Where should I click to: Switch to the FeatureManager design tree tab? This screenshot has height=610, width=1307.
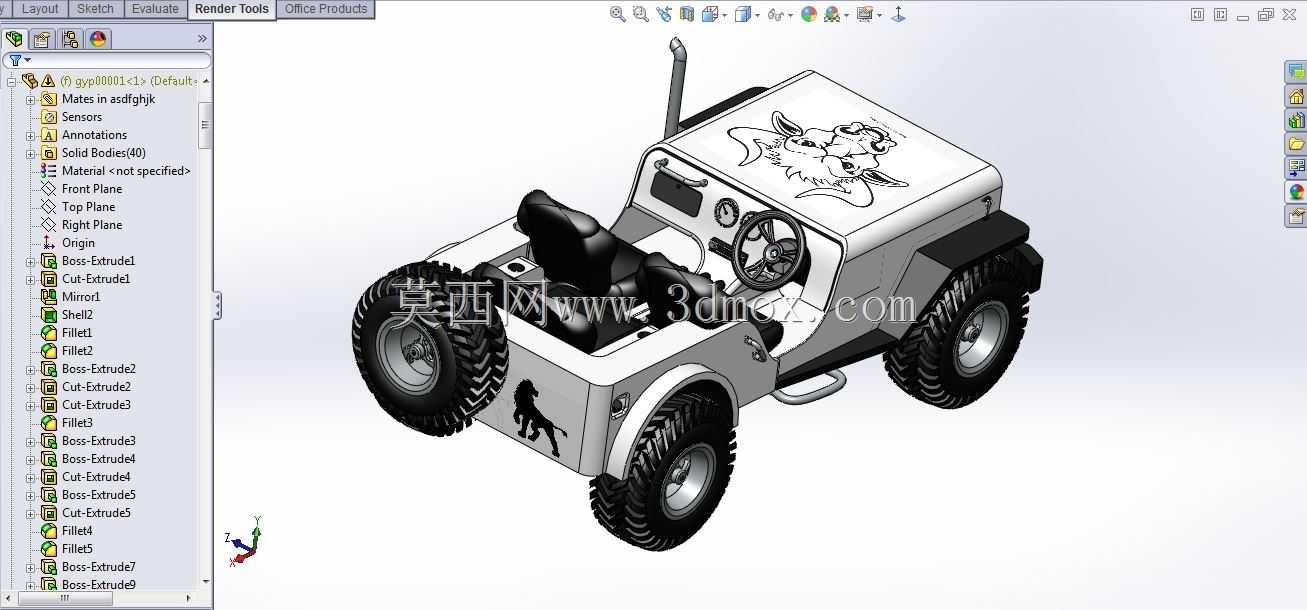click(14, 39)
